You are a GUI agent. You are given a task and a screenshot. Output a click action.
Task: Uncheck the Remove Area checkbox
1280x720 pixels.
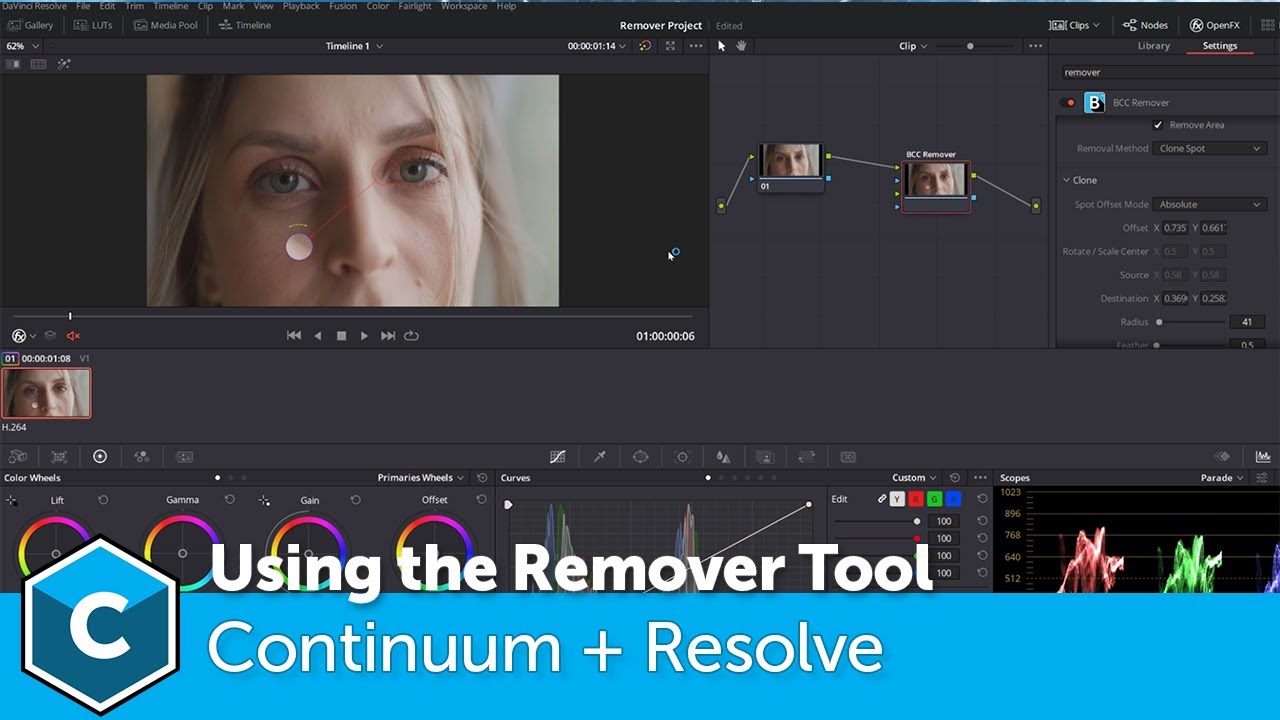(1158, 125)
